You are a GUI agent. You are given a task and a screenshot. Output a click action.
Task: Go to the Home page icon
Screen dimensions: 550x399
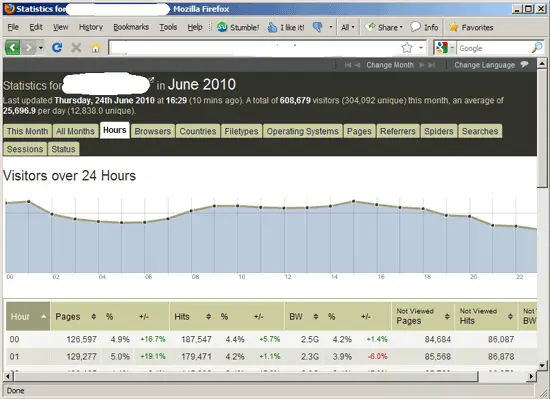(x=95, y=48)
